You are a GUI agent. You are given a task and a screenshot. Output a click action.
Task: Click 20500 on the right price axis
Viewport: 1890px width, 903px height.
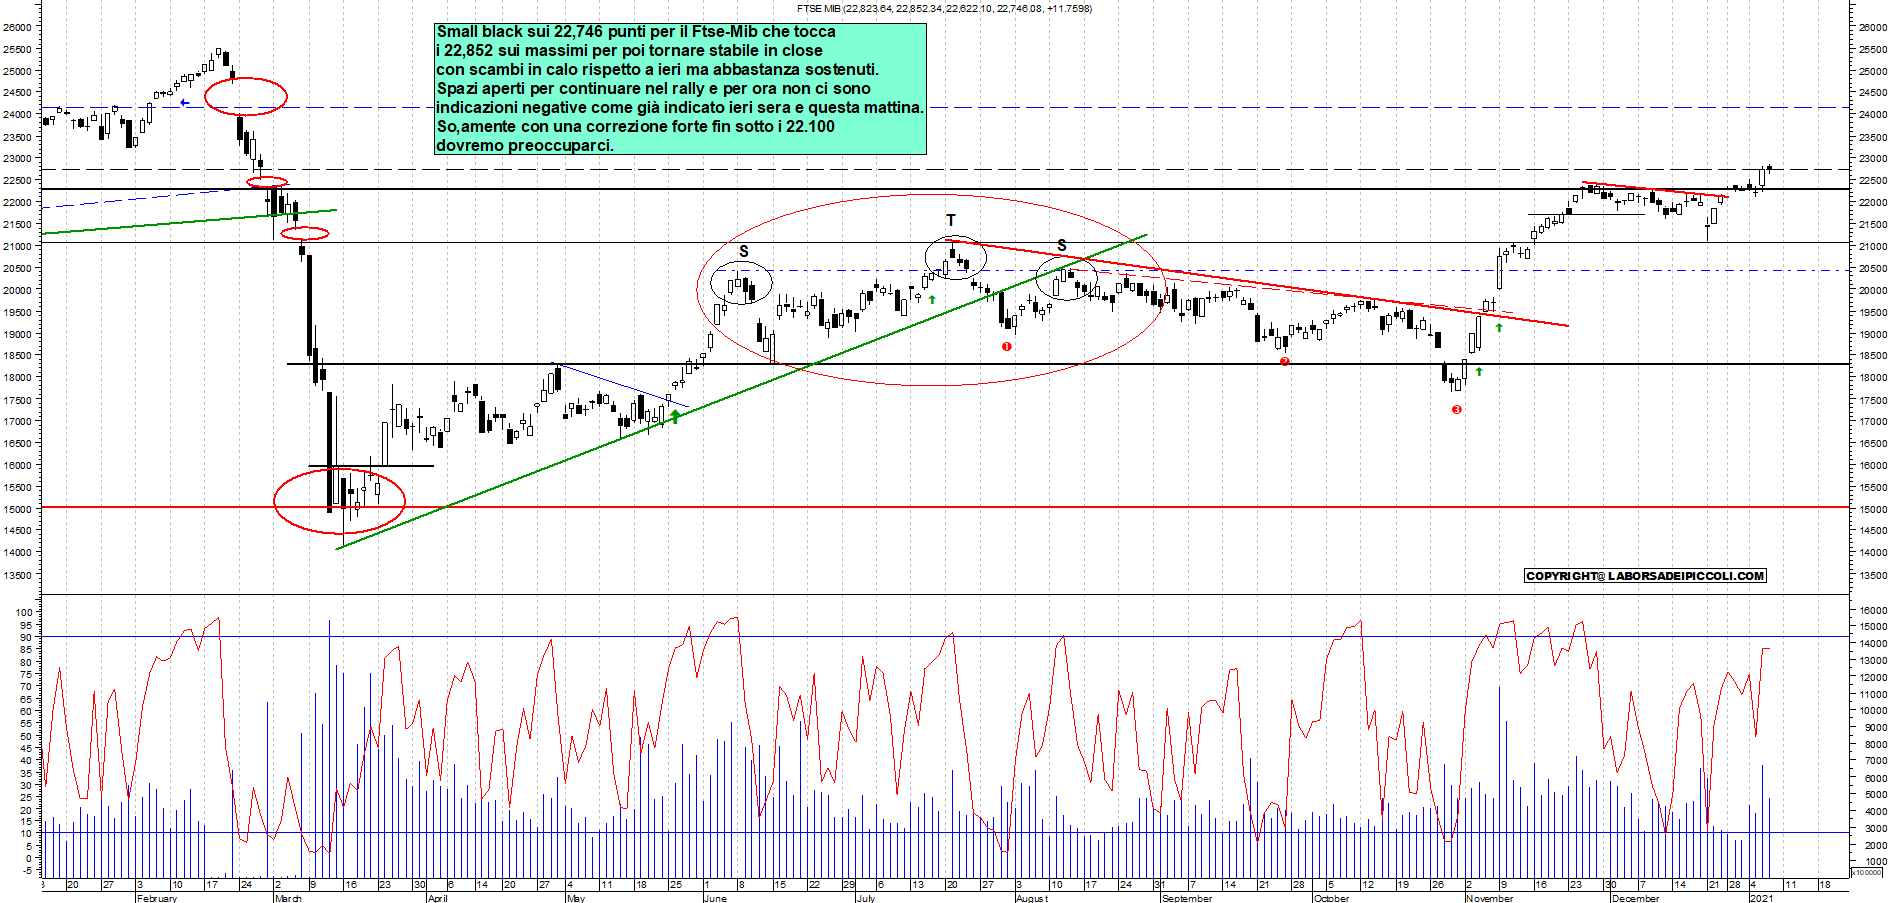[x=1873, y=269]
